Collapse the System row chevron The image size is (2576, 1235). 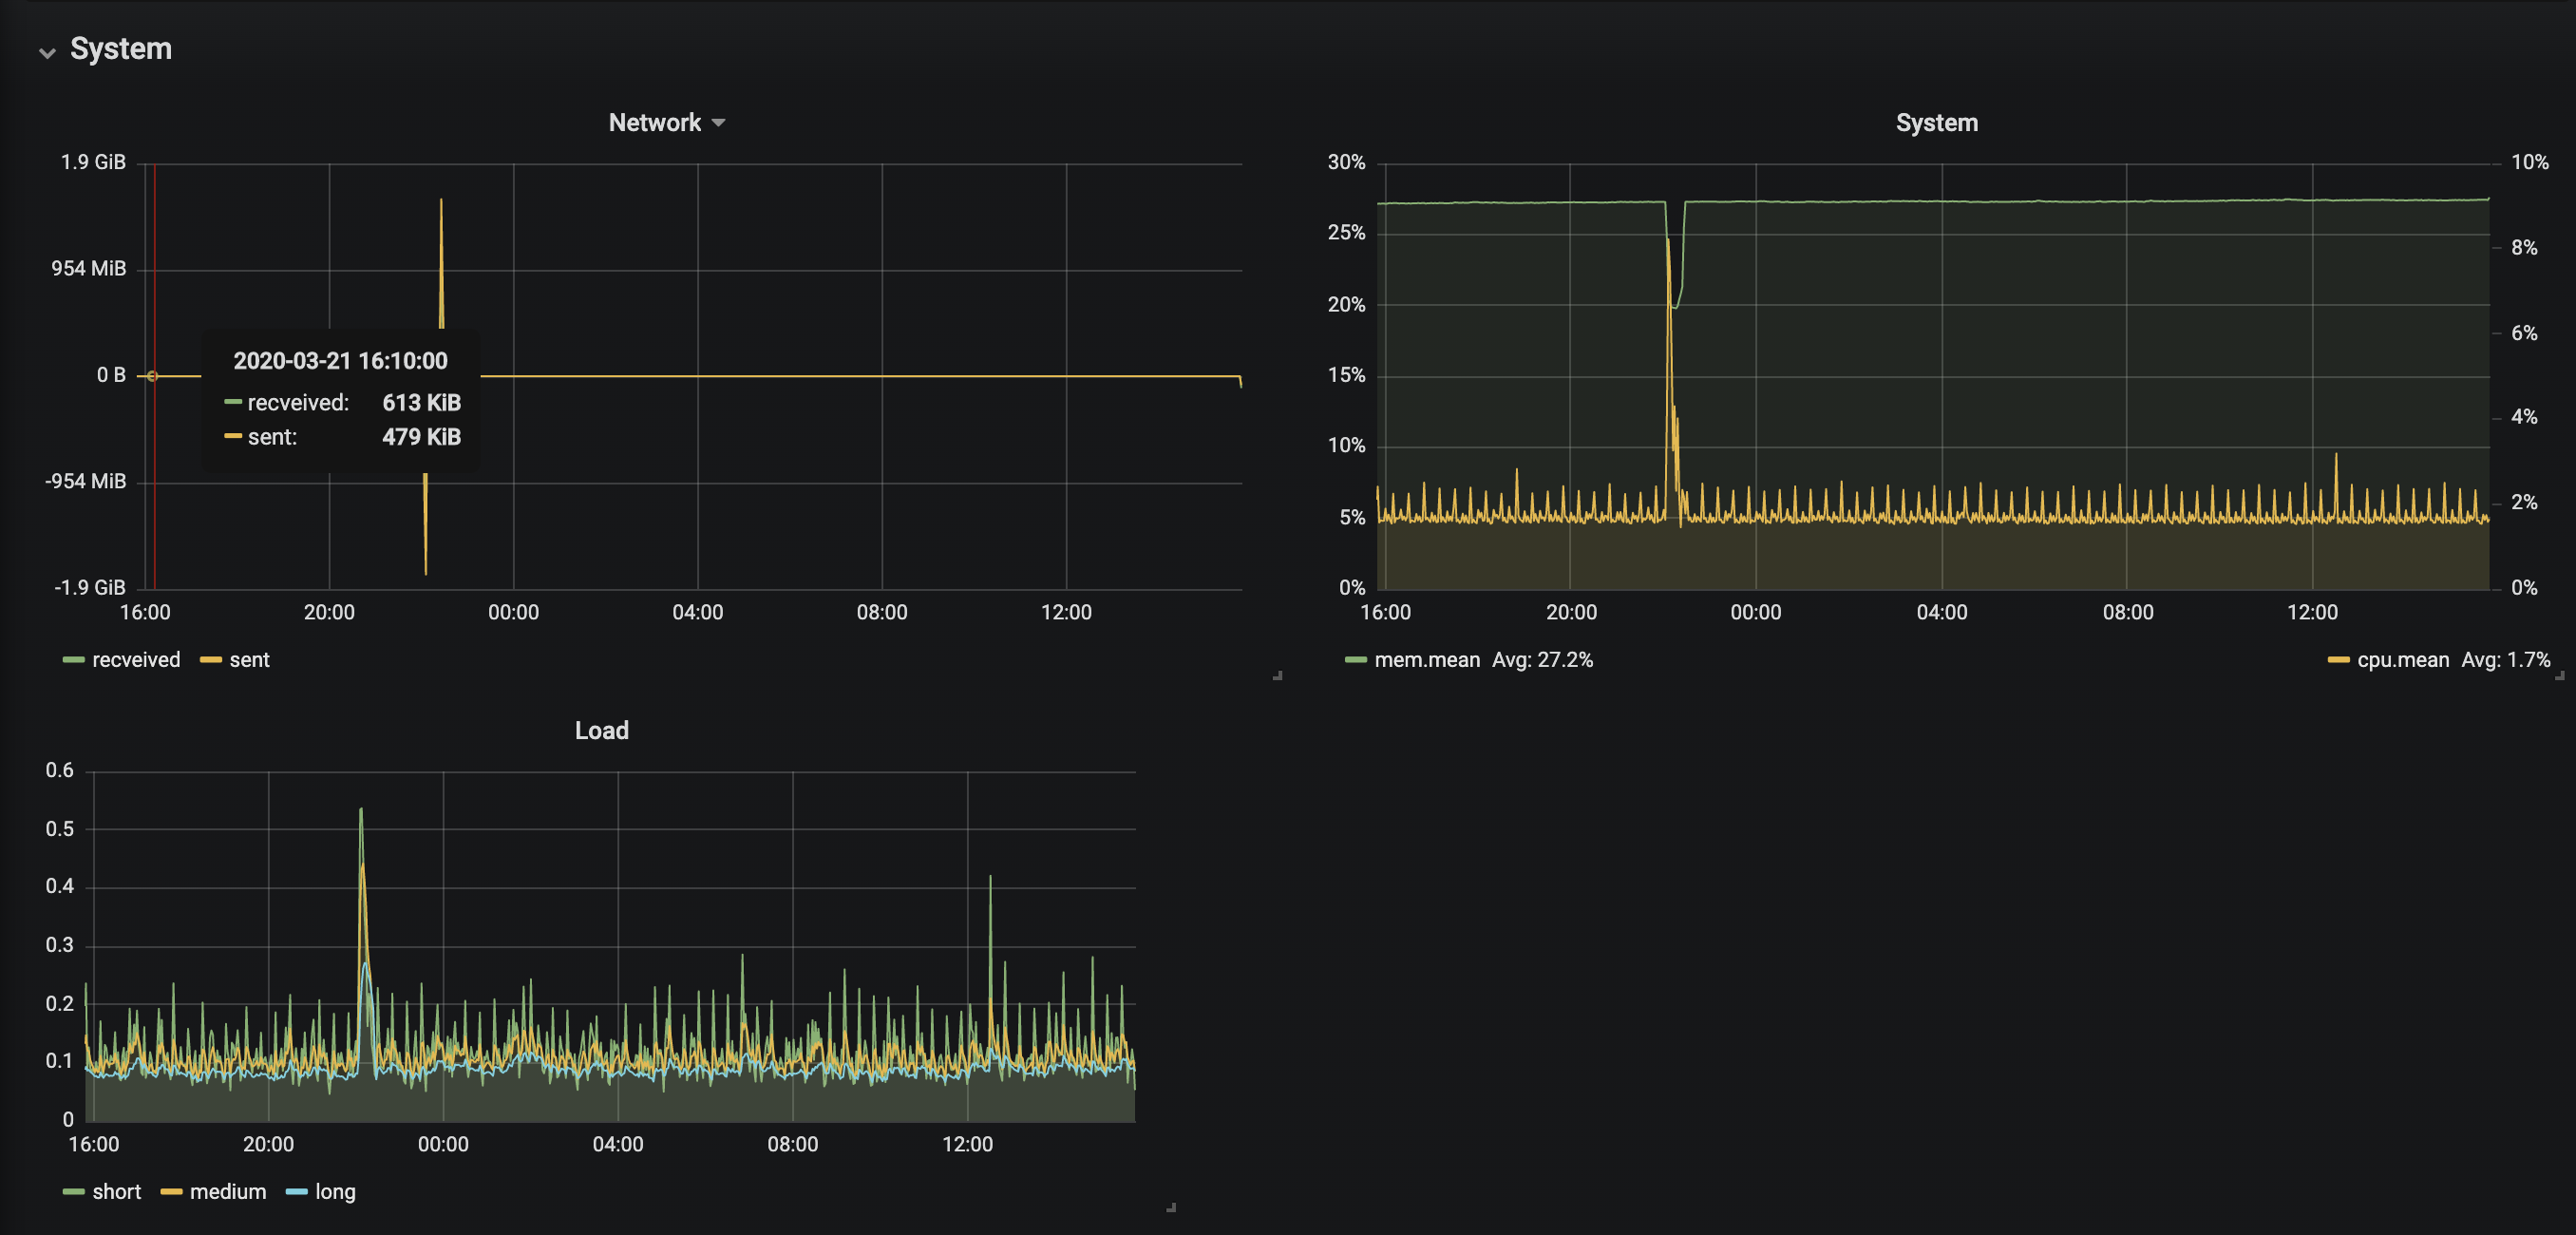tap(47, 52)
